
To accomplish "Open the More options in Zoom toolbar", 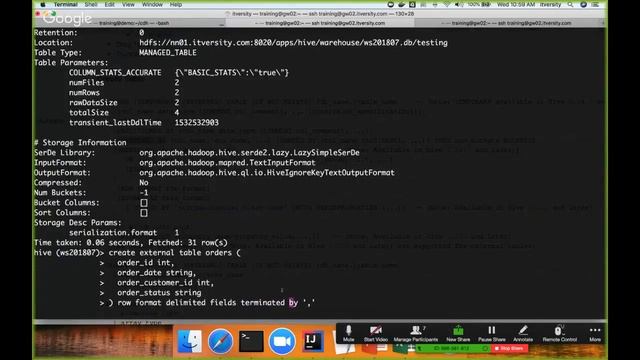I will click(595, 333).
